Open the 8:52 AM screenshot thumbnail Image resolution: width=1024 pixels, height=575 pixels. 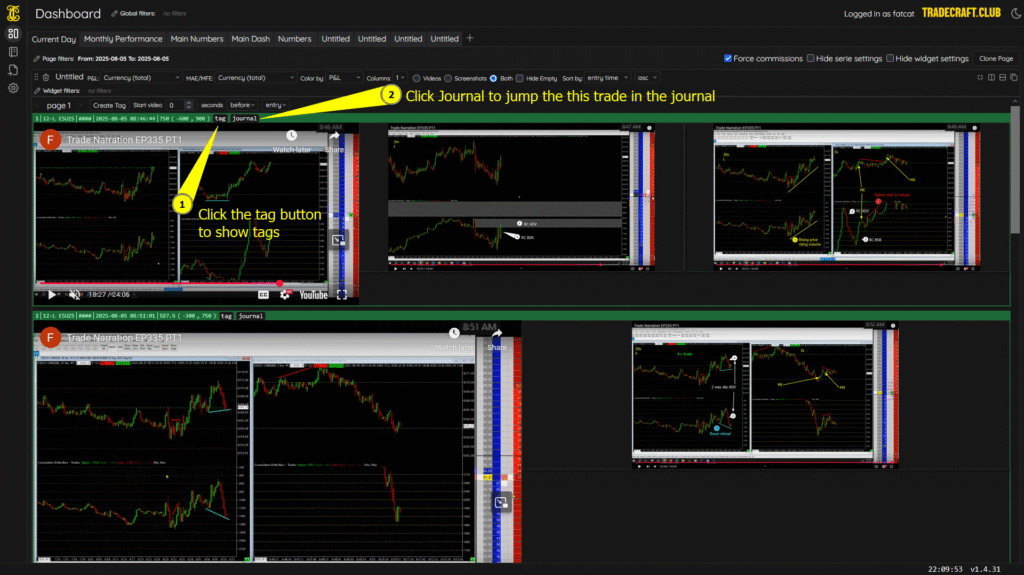point(765,395)
